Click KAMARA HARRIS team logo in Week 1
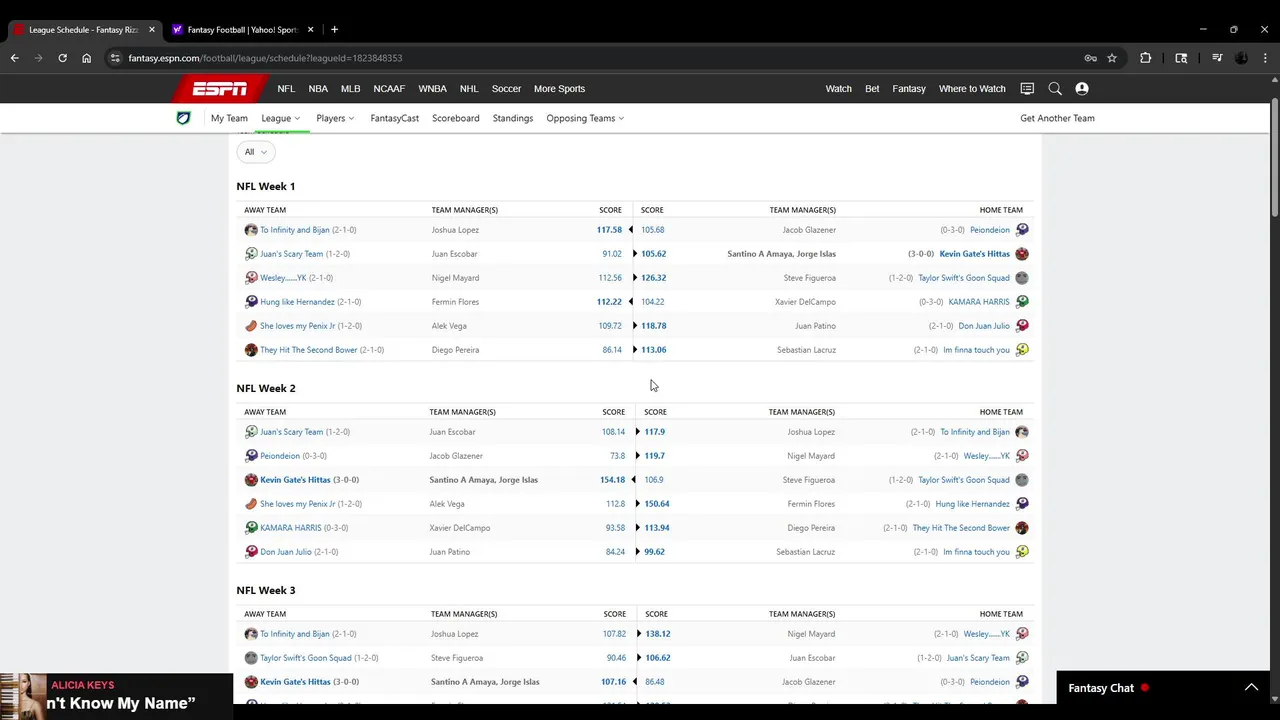The image size is (1280, 720). click(x=1022, y=302)
